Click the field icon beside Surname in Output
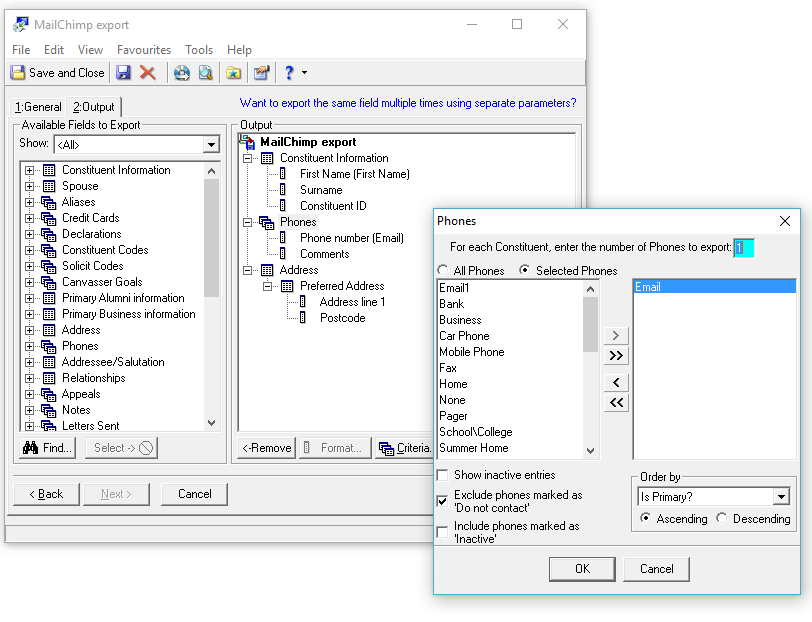This screenshot has height=622, width=812. coord(283,190)
